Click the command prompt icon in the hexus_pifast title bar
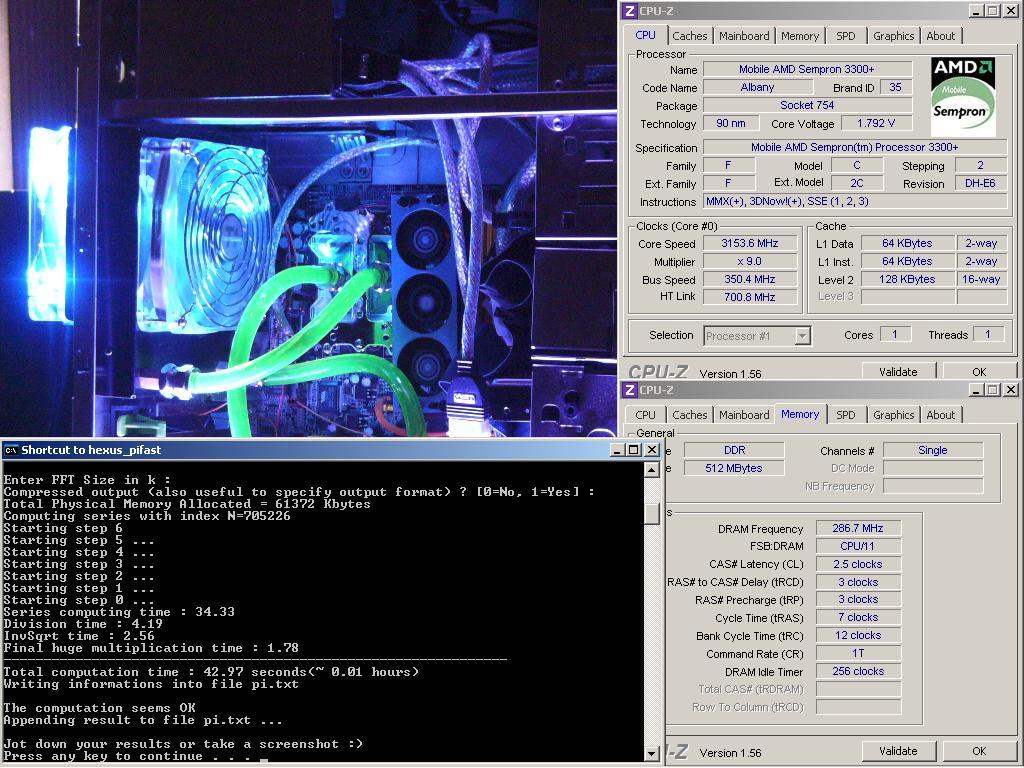This screenshot has height=768, width=1024. point(10,450)
